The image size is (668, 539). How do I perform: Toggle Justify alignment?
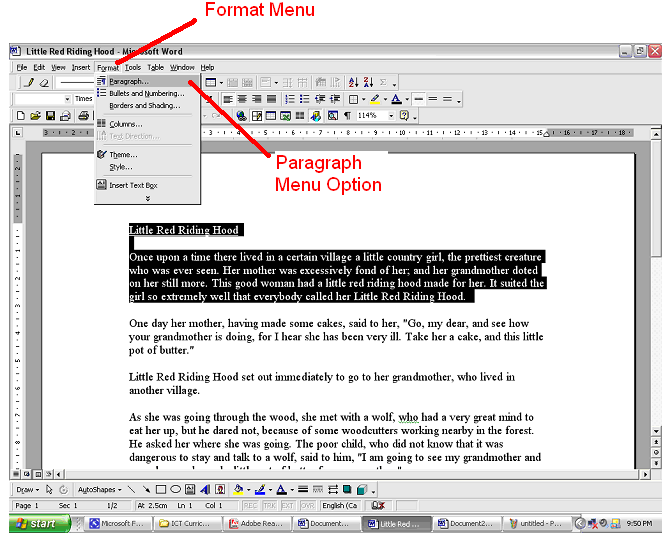pos(271,99)
